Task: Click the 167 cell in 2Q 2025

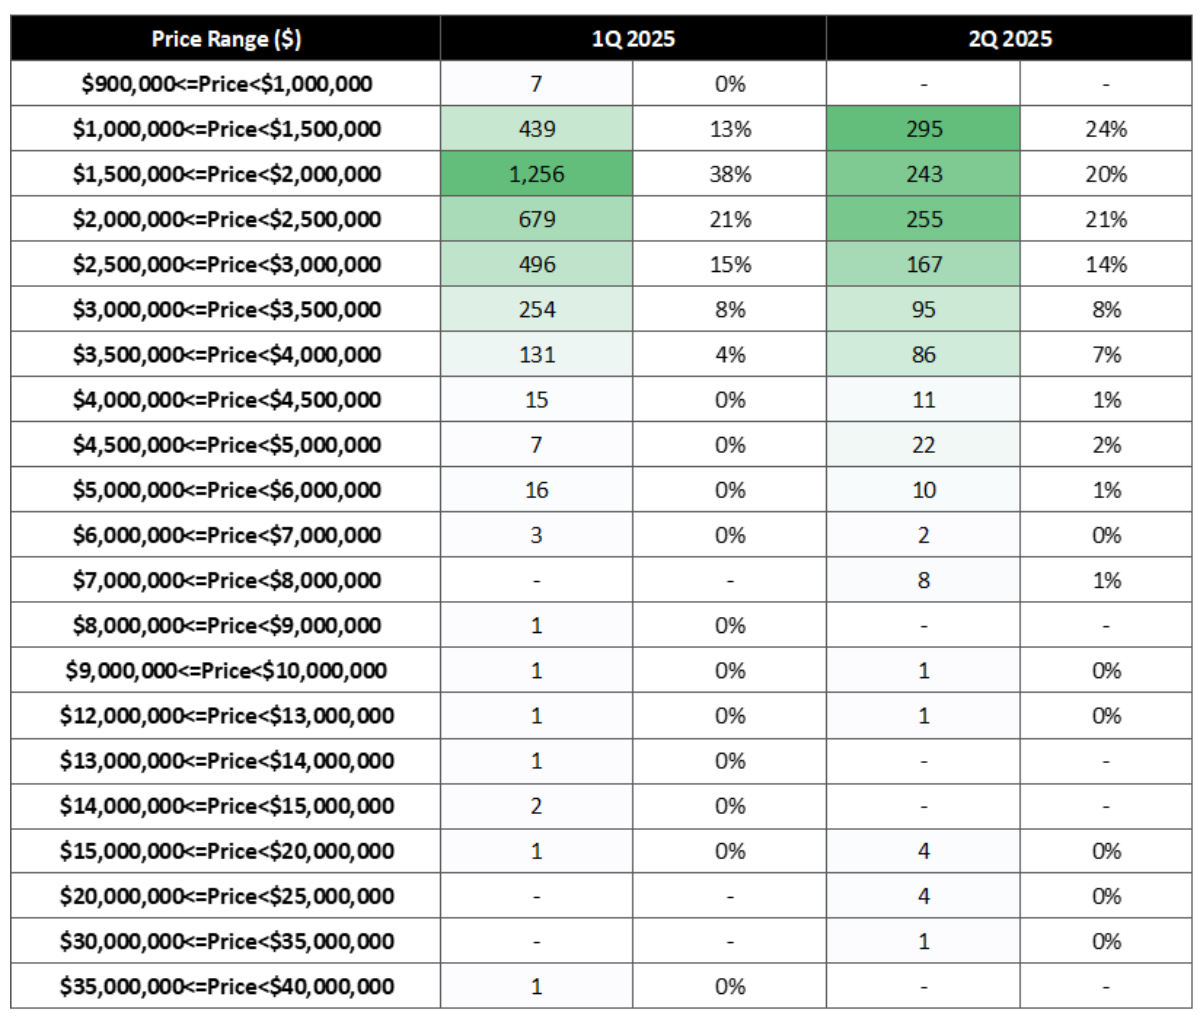Action: tap(923, 264)
